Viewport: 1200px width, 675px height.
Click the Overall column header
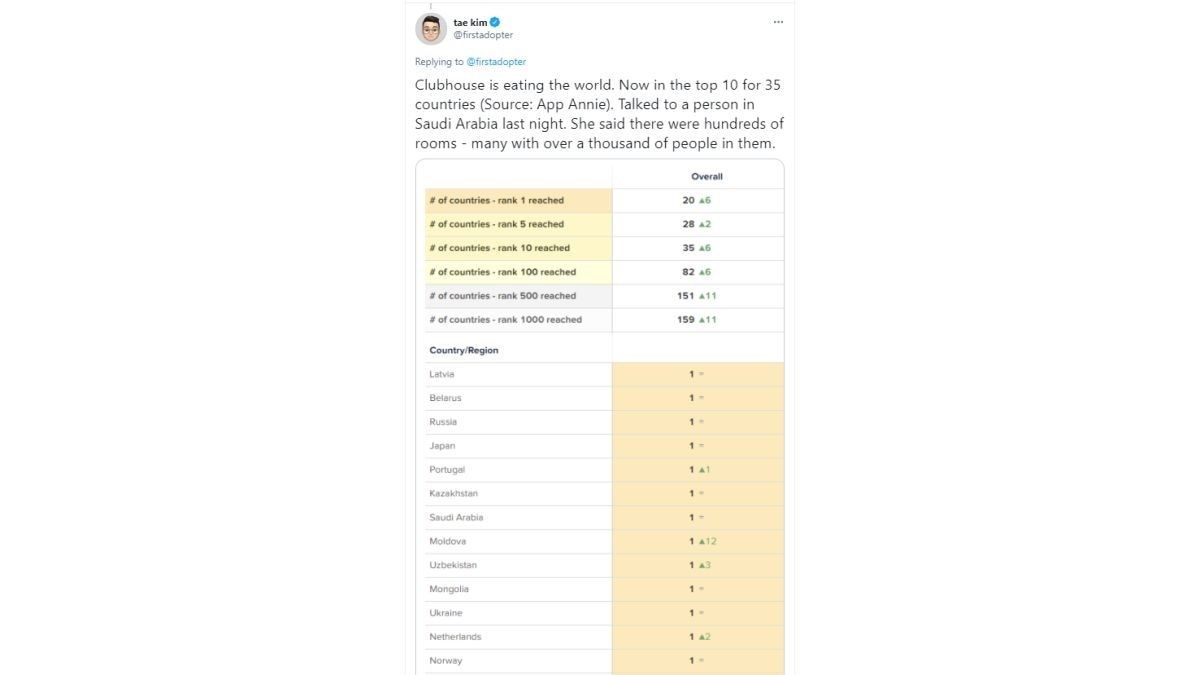[706, 176]
